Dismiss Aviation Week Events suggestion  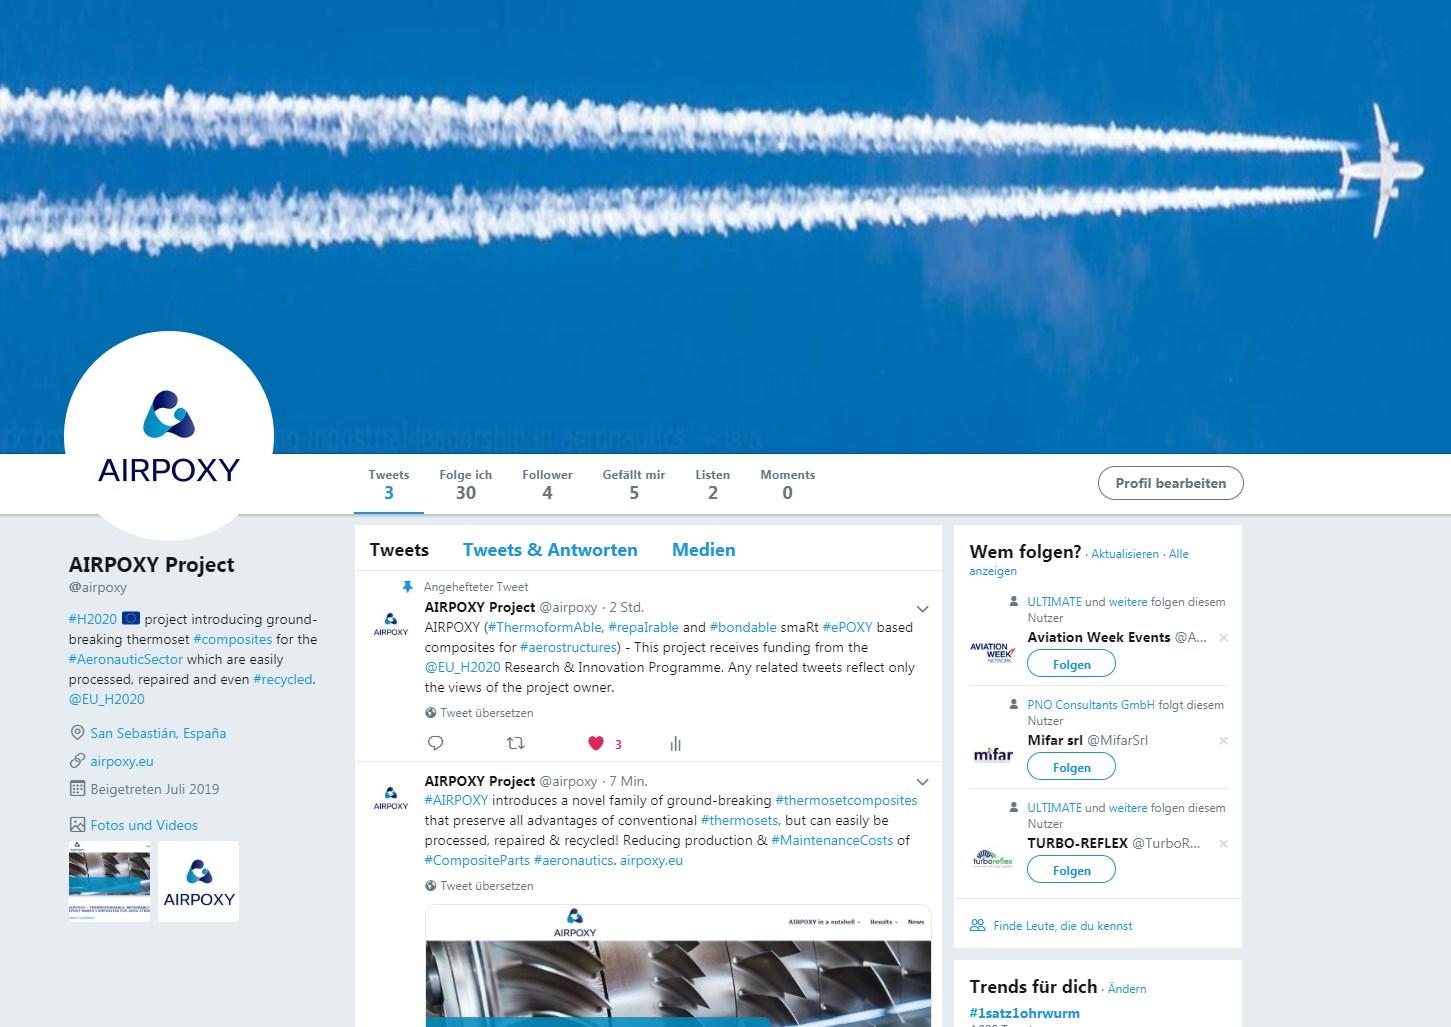click(x=1223, y=638)
